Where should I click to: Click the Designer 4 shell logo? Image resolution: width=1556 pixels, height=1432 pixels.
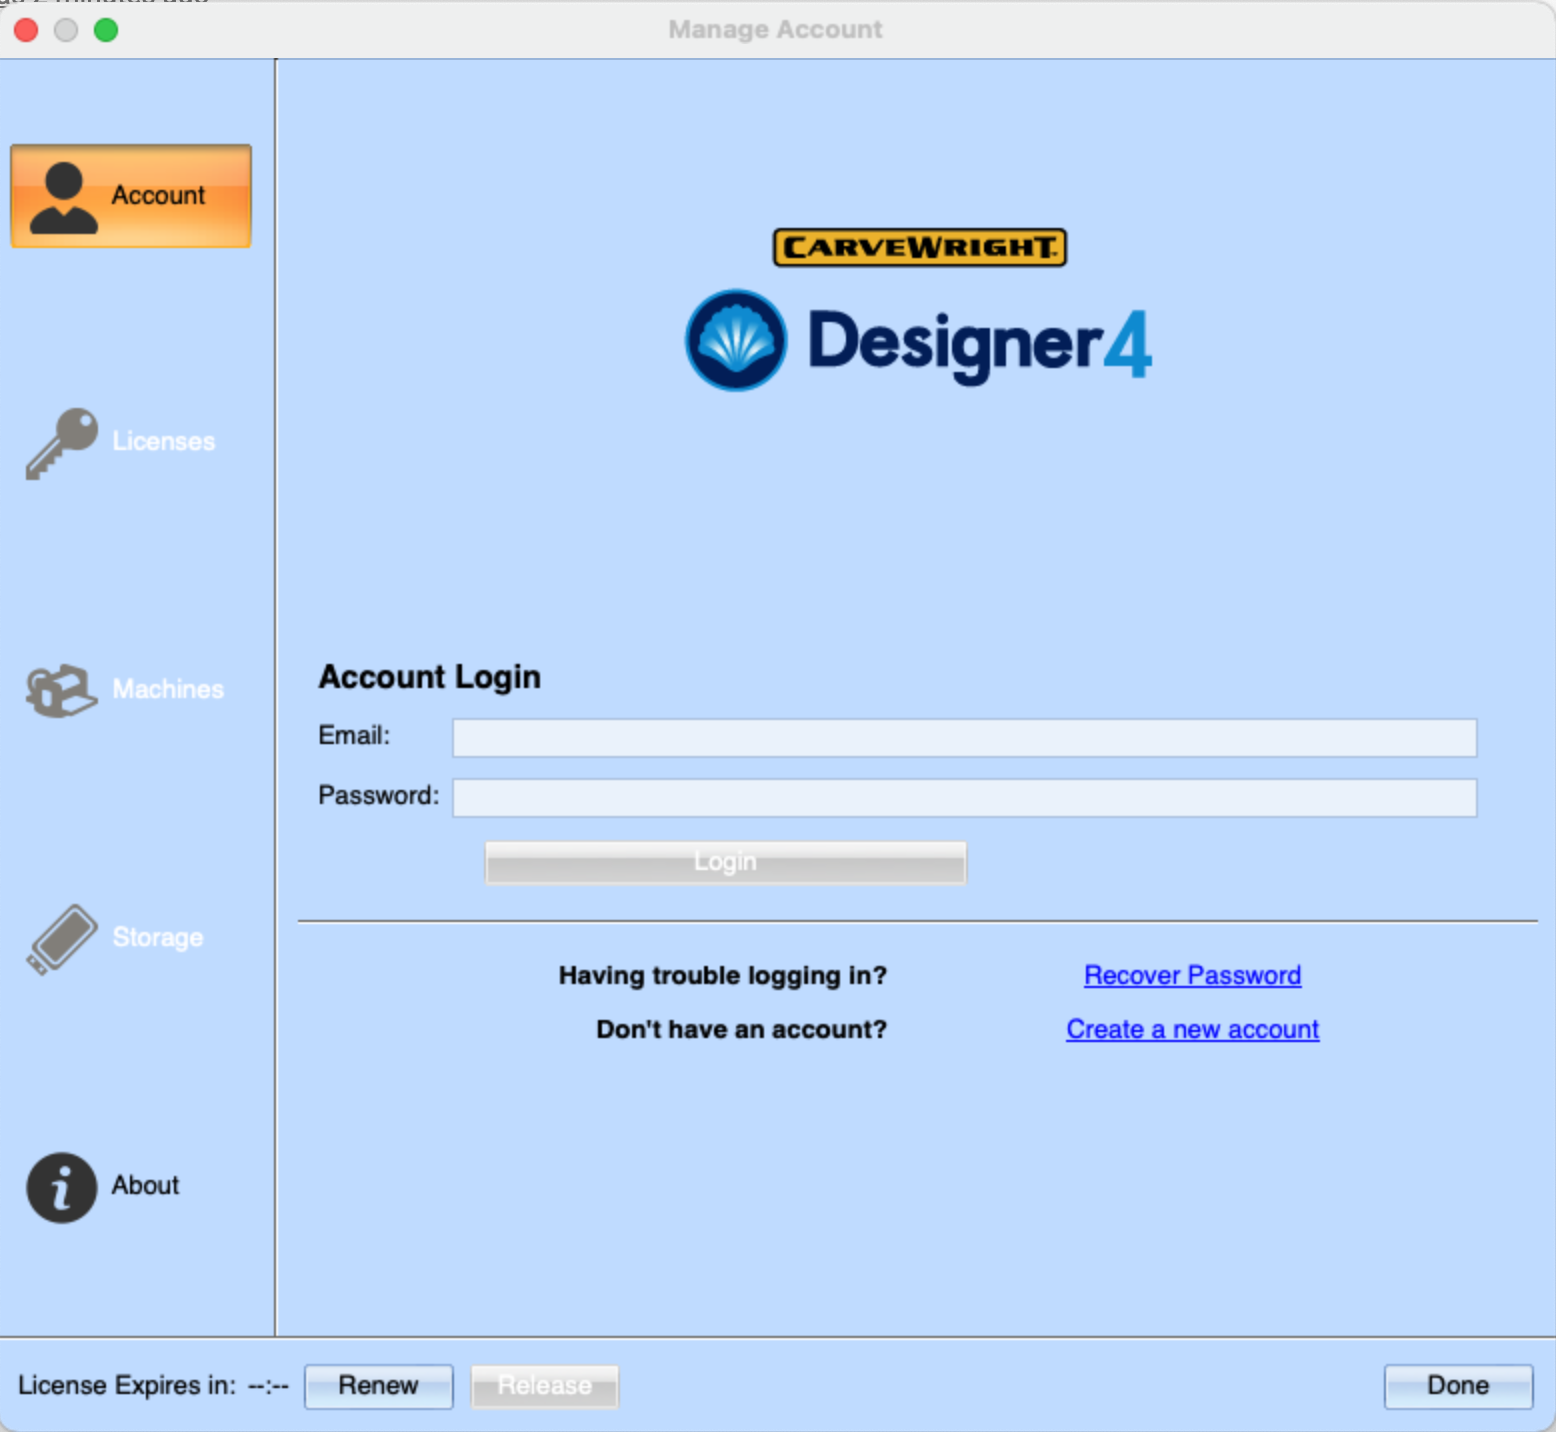tap(736, 340)
